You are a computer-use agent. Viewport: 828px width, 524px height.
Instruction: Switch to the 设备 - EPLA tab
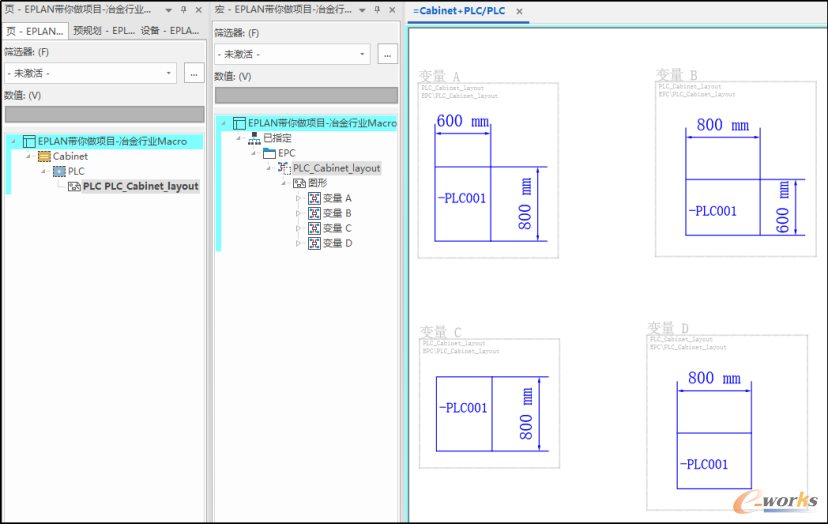point(170,31)
